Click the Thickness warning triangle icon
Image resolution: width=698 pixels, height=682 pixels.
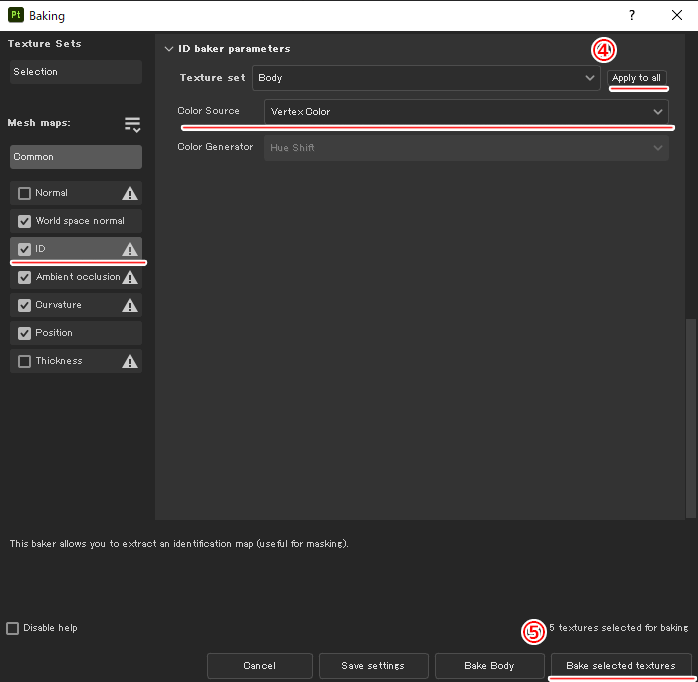(129, 362)
